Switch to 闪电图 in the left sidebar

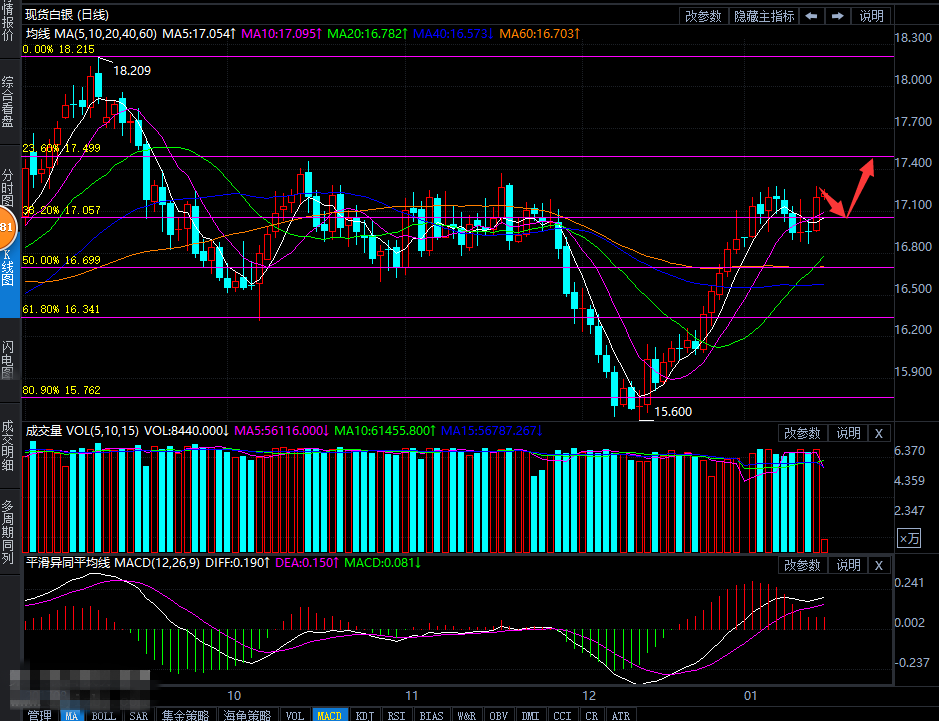click(x=8, y=361)
